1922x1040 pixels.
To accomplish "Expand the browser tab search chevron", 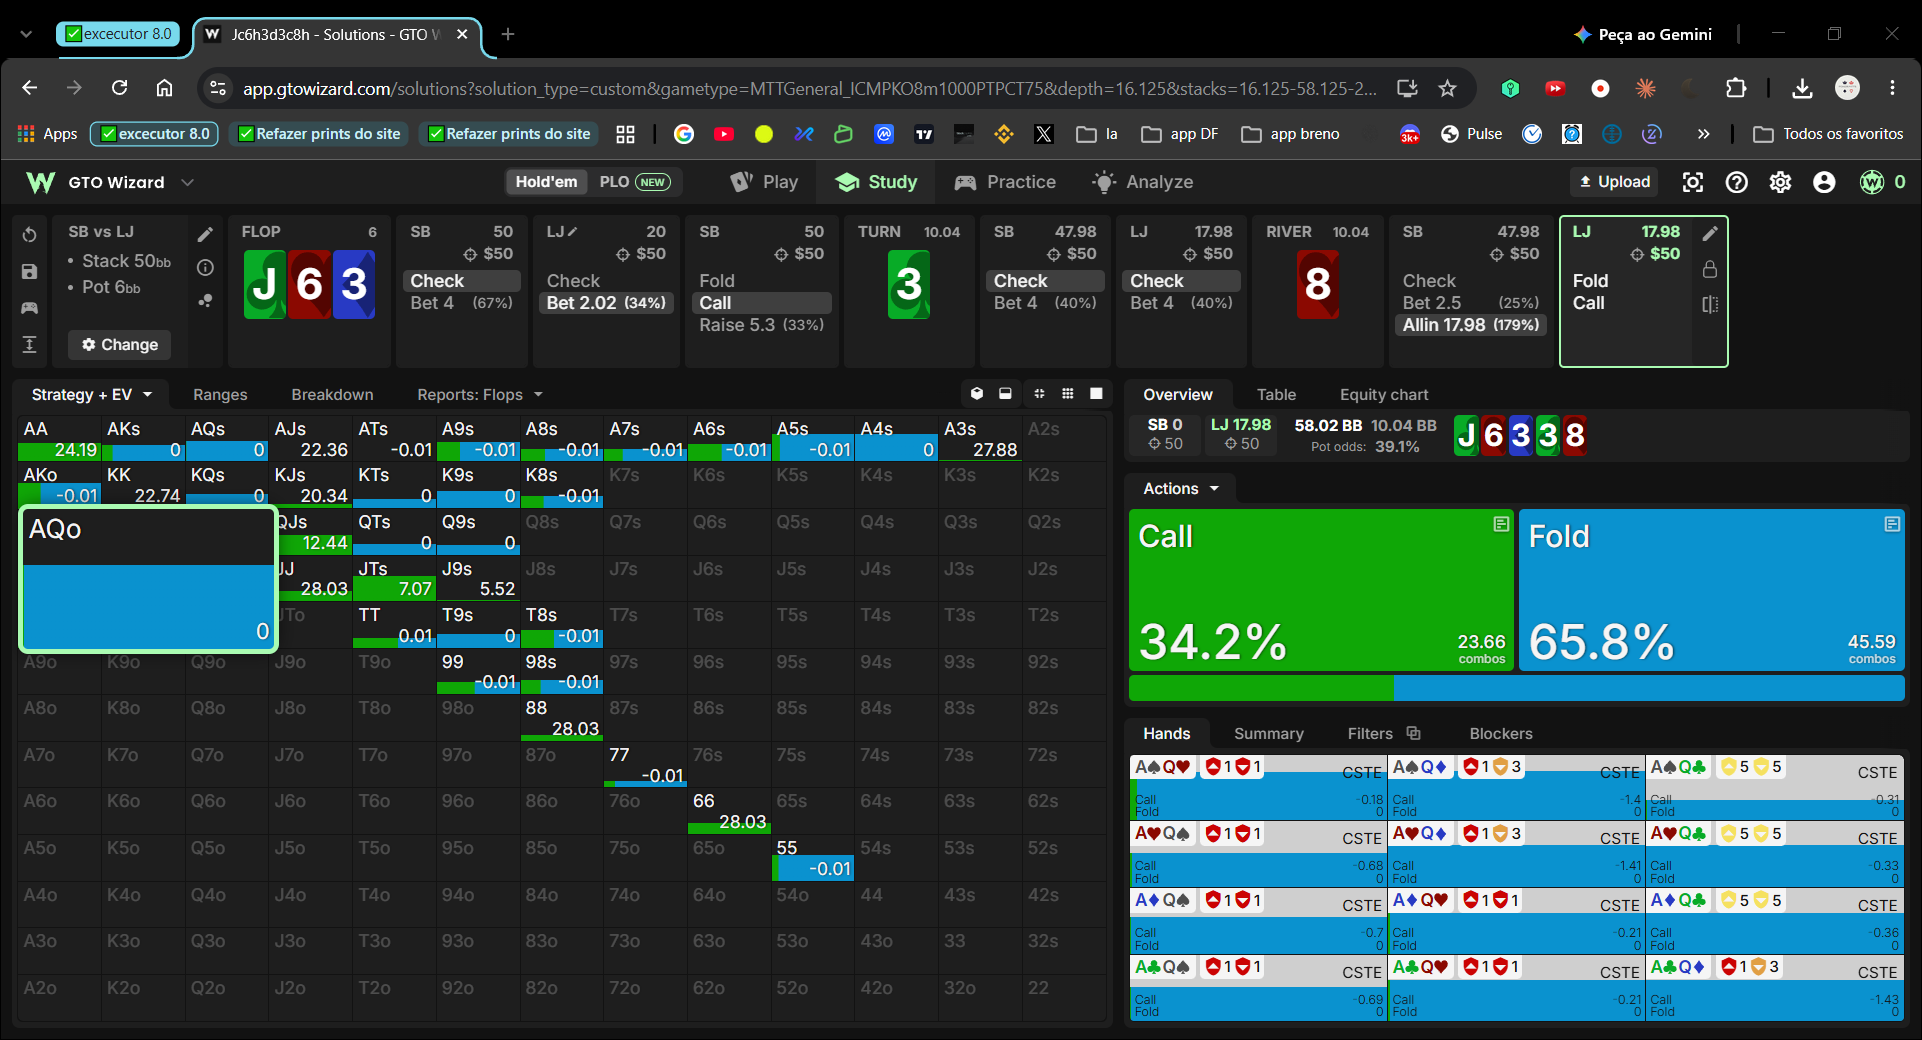I will coord(26,34).
